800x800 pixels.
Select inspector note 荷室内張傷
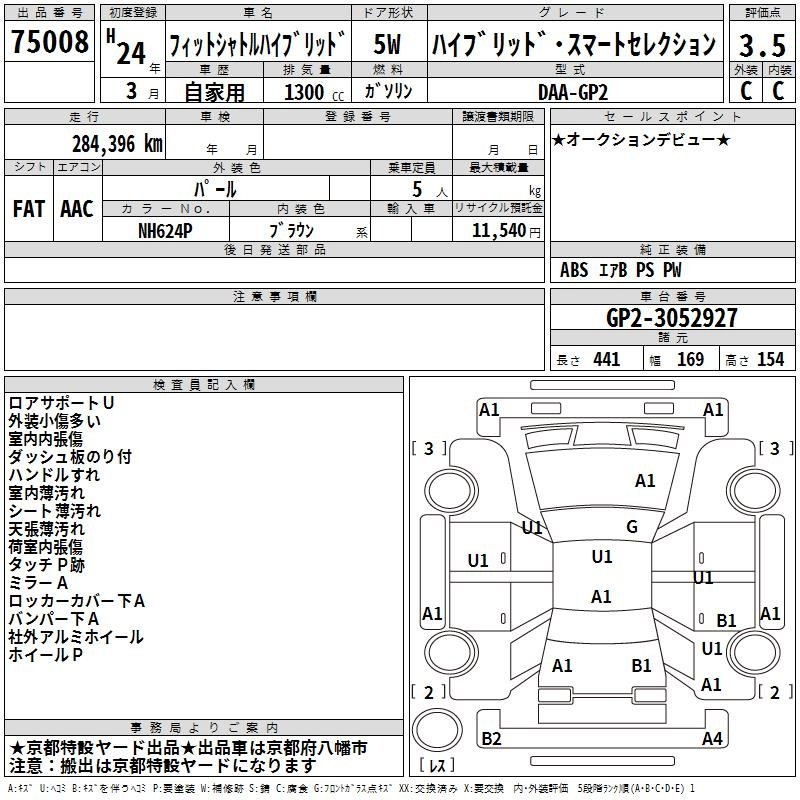click(x=45, y=547)
